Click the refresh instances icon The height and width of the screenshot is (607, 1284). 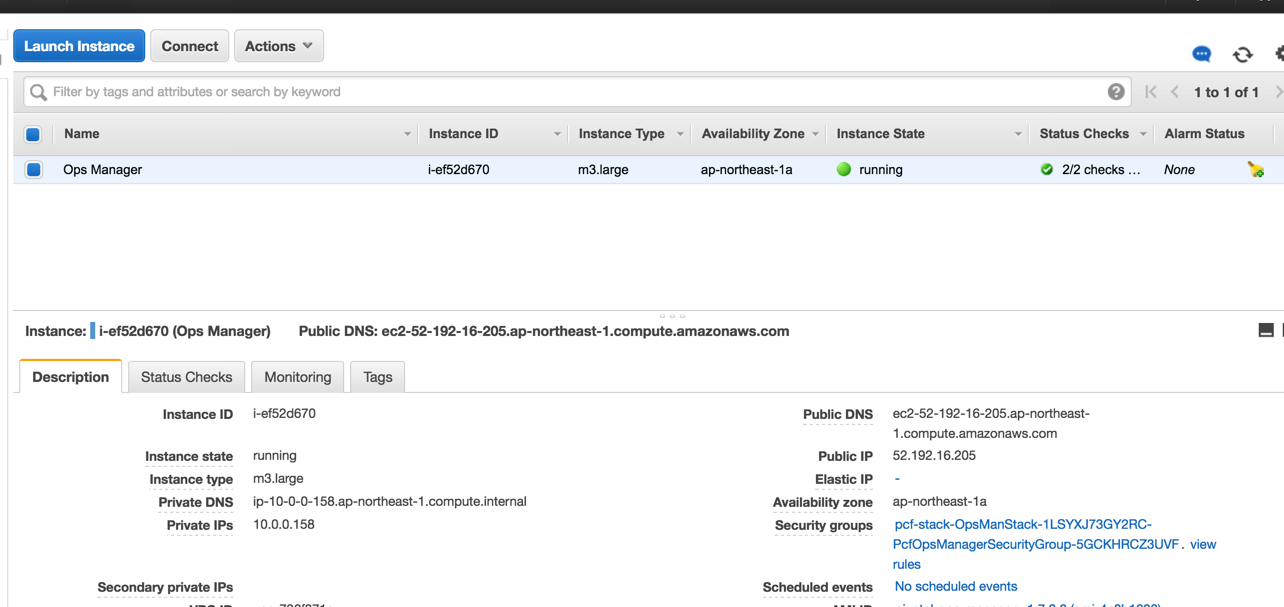(x=1242, y=55)
